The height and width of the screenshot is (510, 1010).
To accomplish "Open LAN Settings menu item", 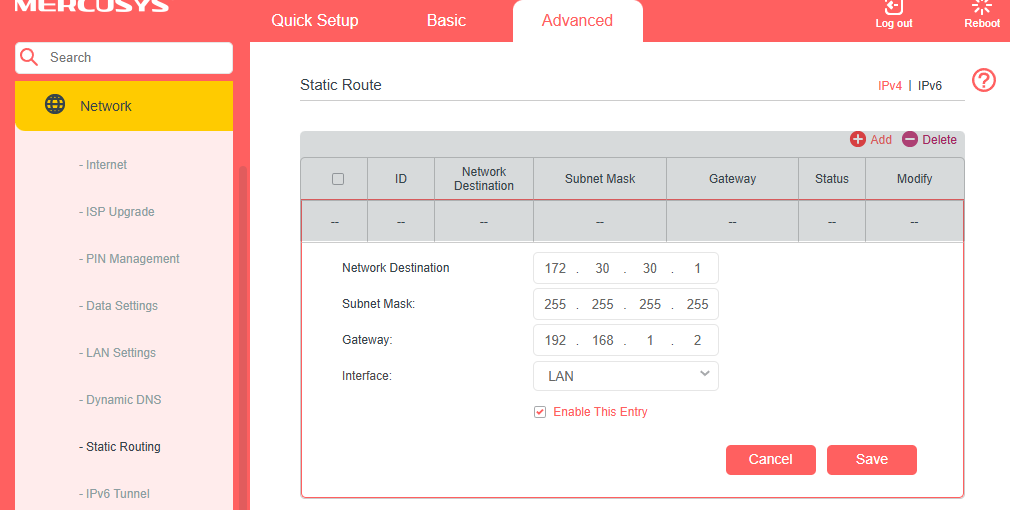I will click(x=117, y=353).
